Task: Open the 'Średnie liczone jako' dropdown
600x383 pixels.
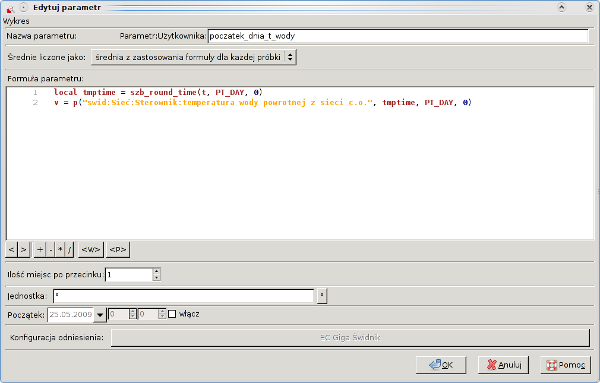Action: (x=194, y=57)
